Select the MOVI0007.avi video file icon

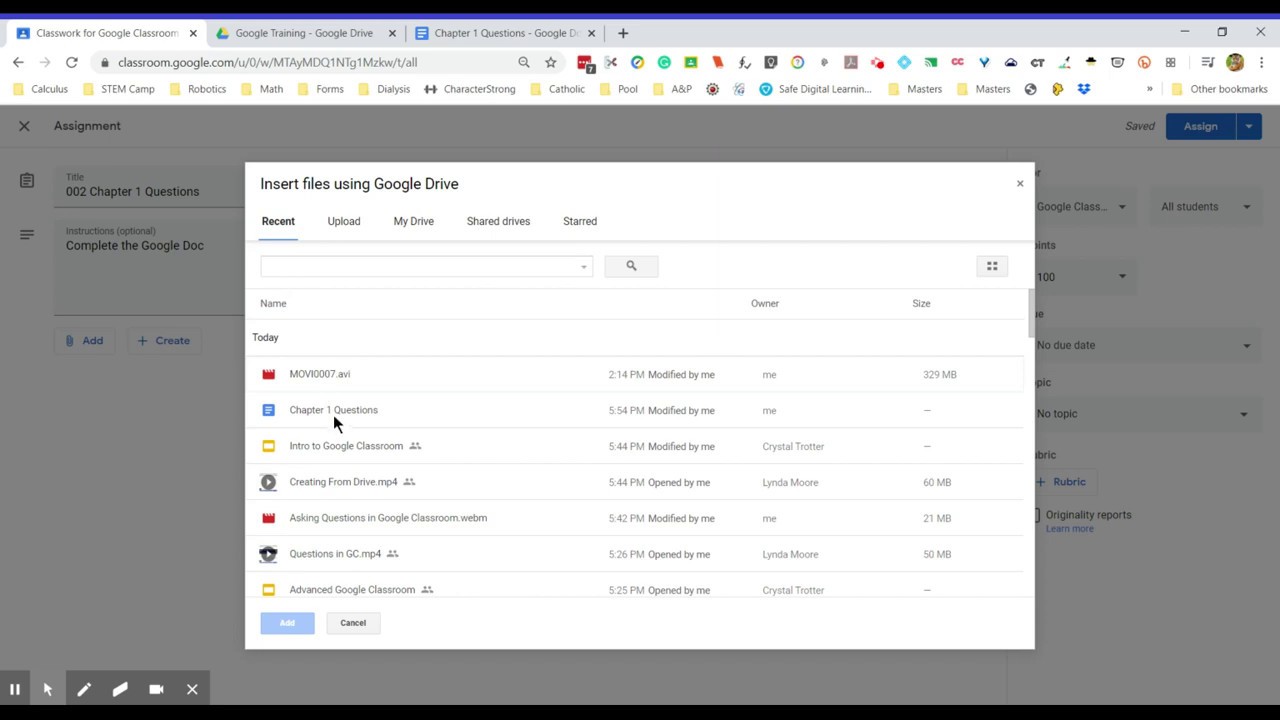click(x=268, y=374)
